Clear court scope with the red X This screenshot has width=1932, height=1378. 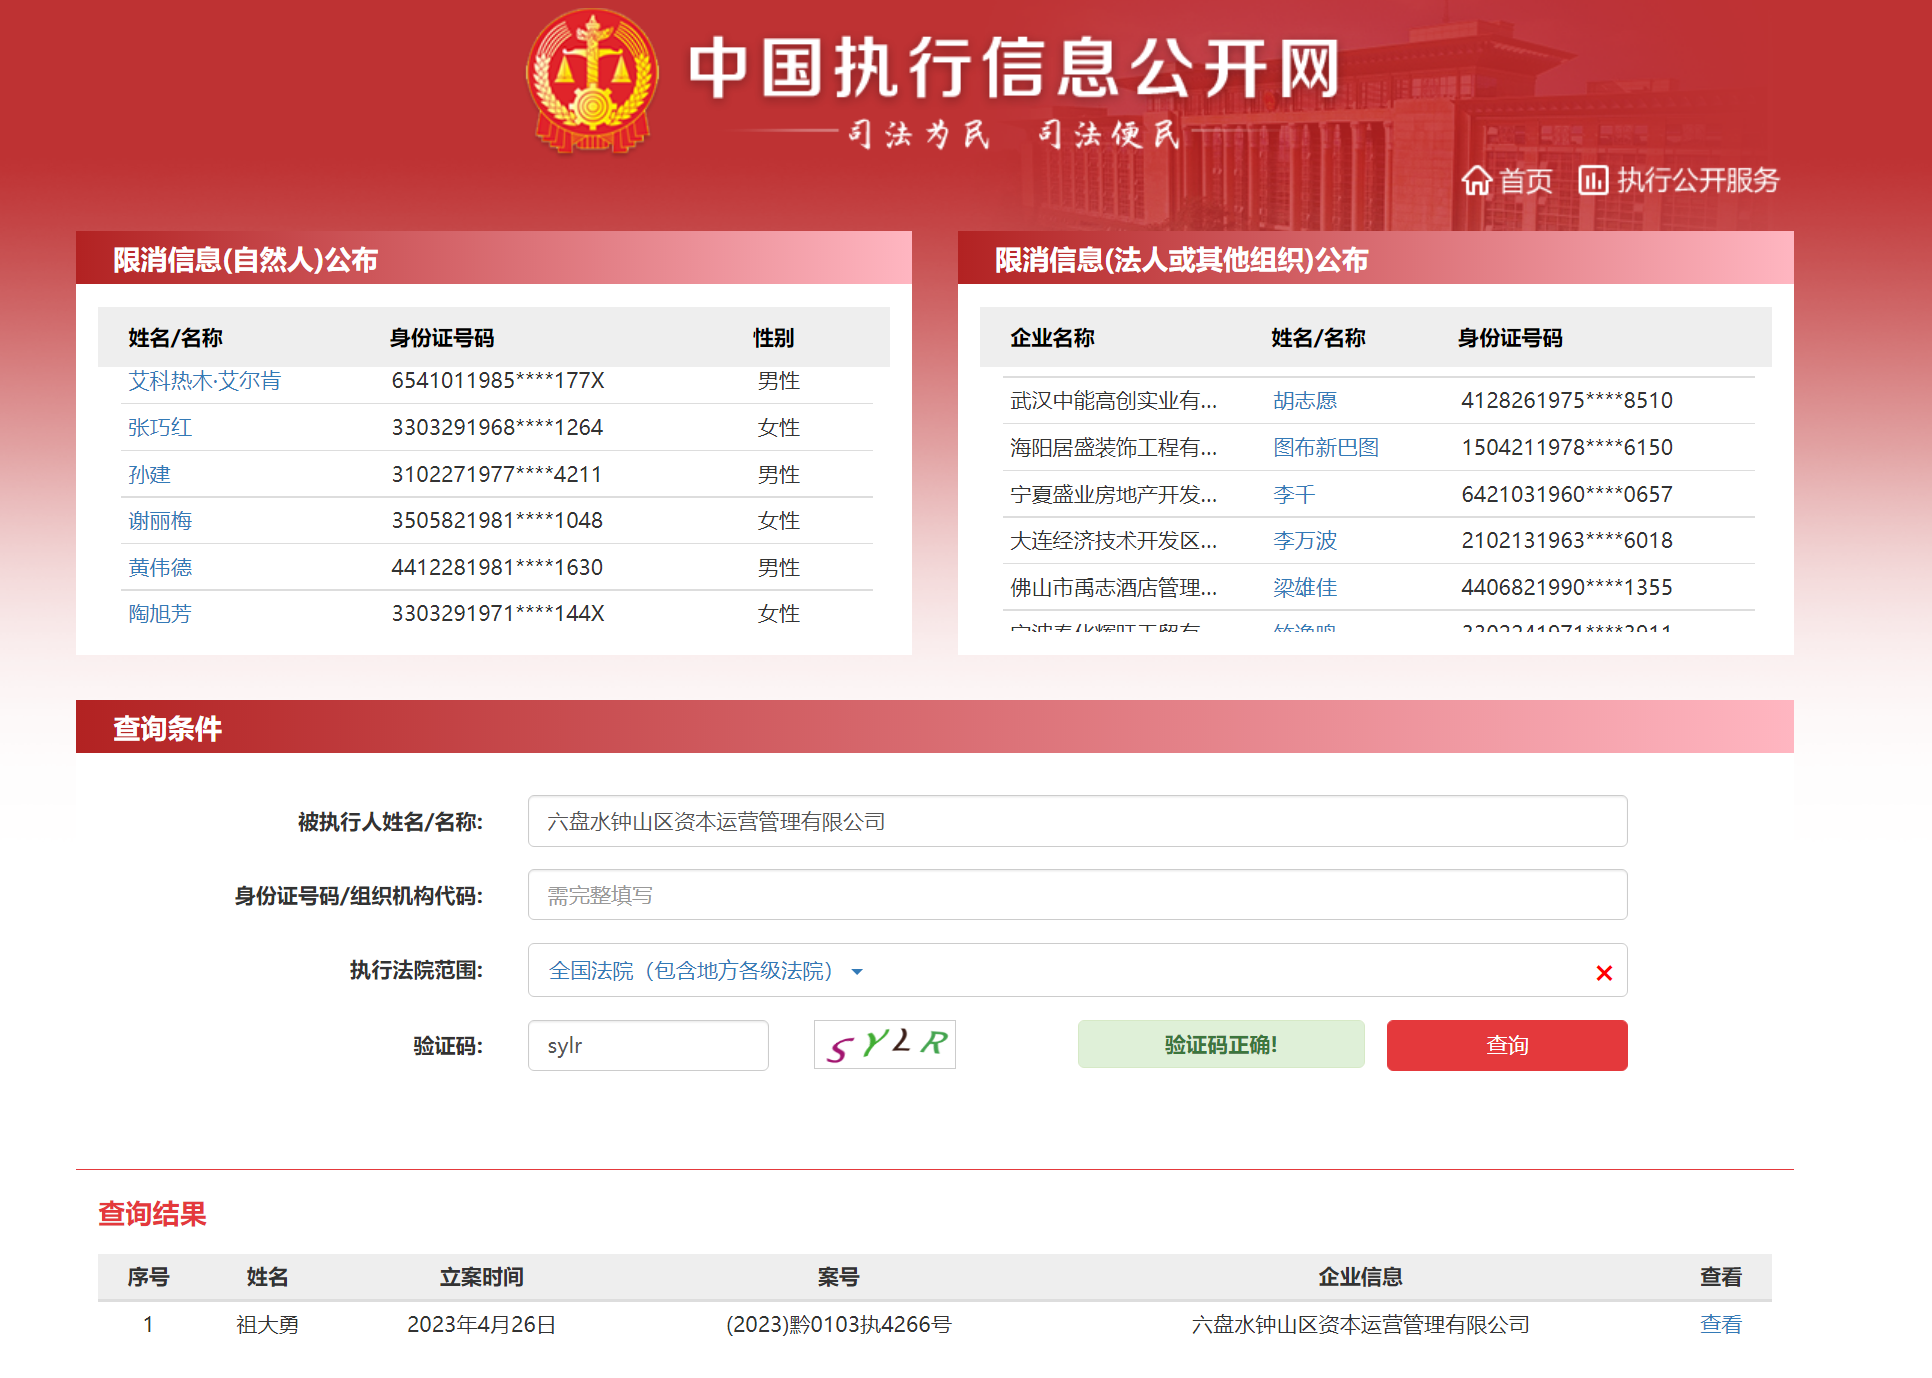[x=1604, y=971]
